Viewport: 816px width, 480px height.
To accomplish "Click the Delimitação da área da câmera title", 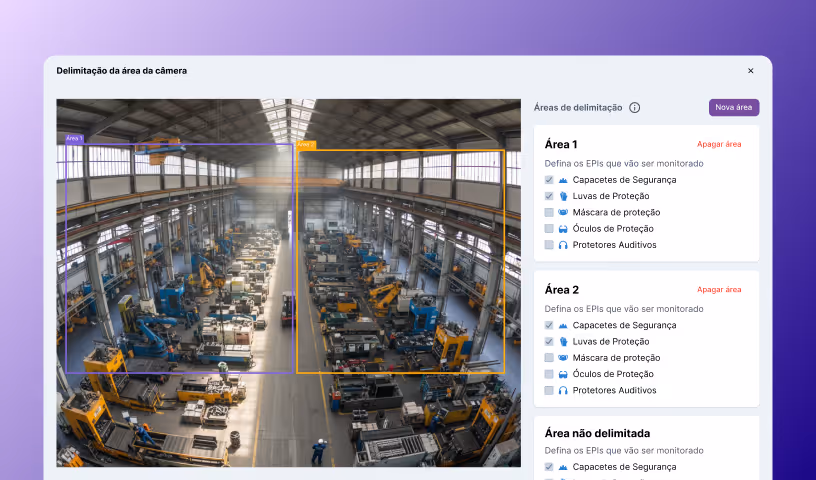I will coord(122,71).
